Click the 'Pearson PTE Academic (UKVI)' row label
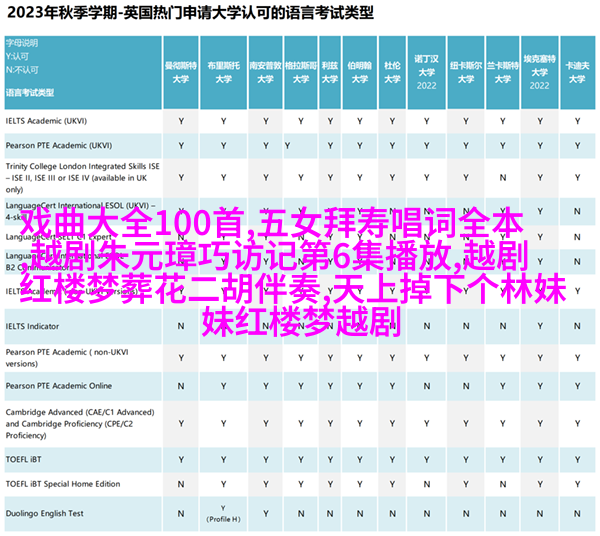Image resolution: width=600 pixels, height=536 pixels. (59, 145)
